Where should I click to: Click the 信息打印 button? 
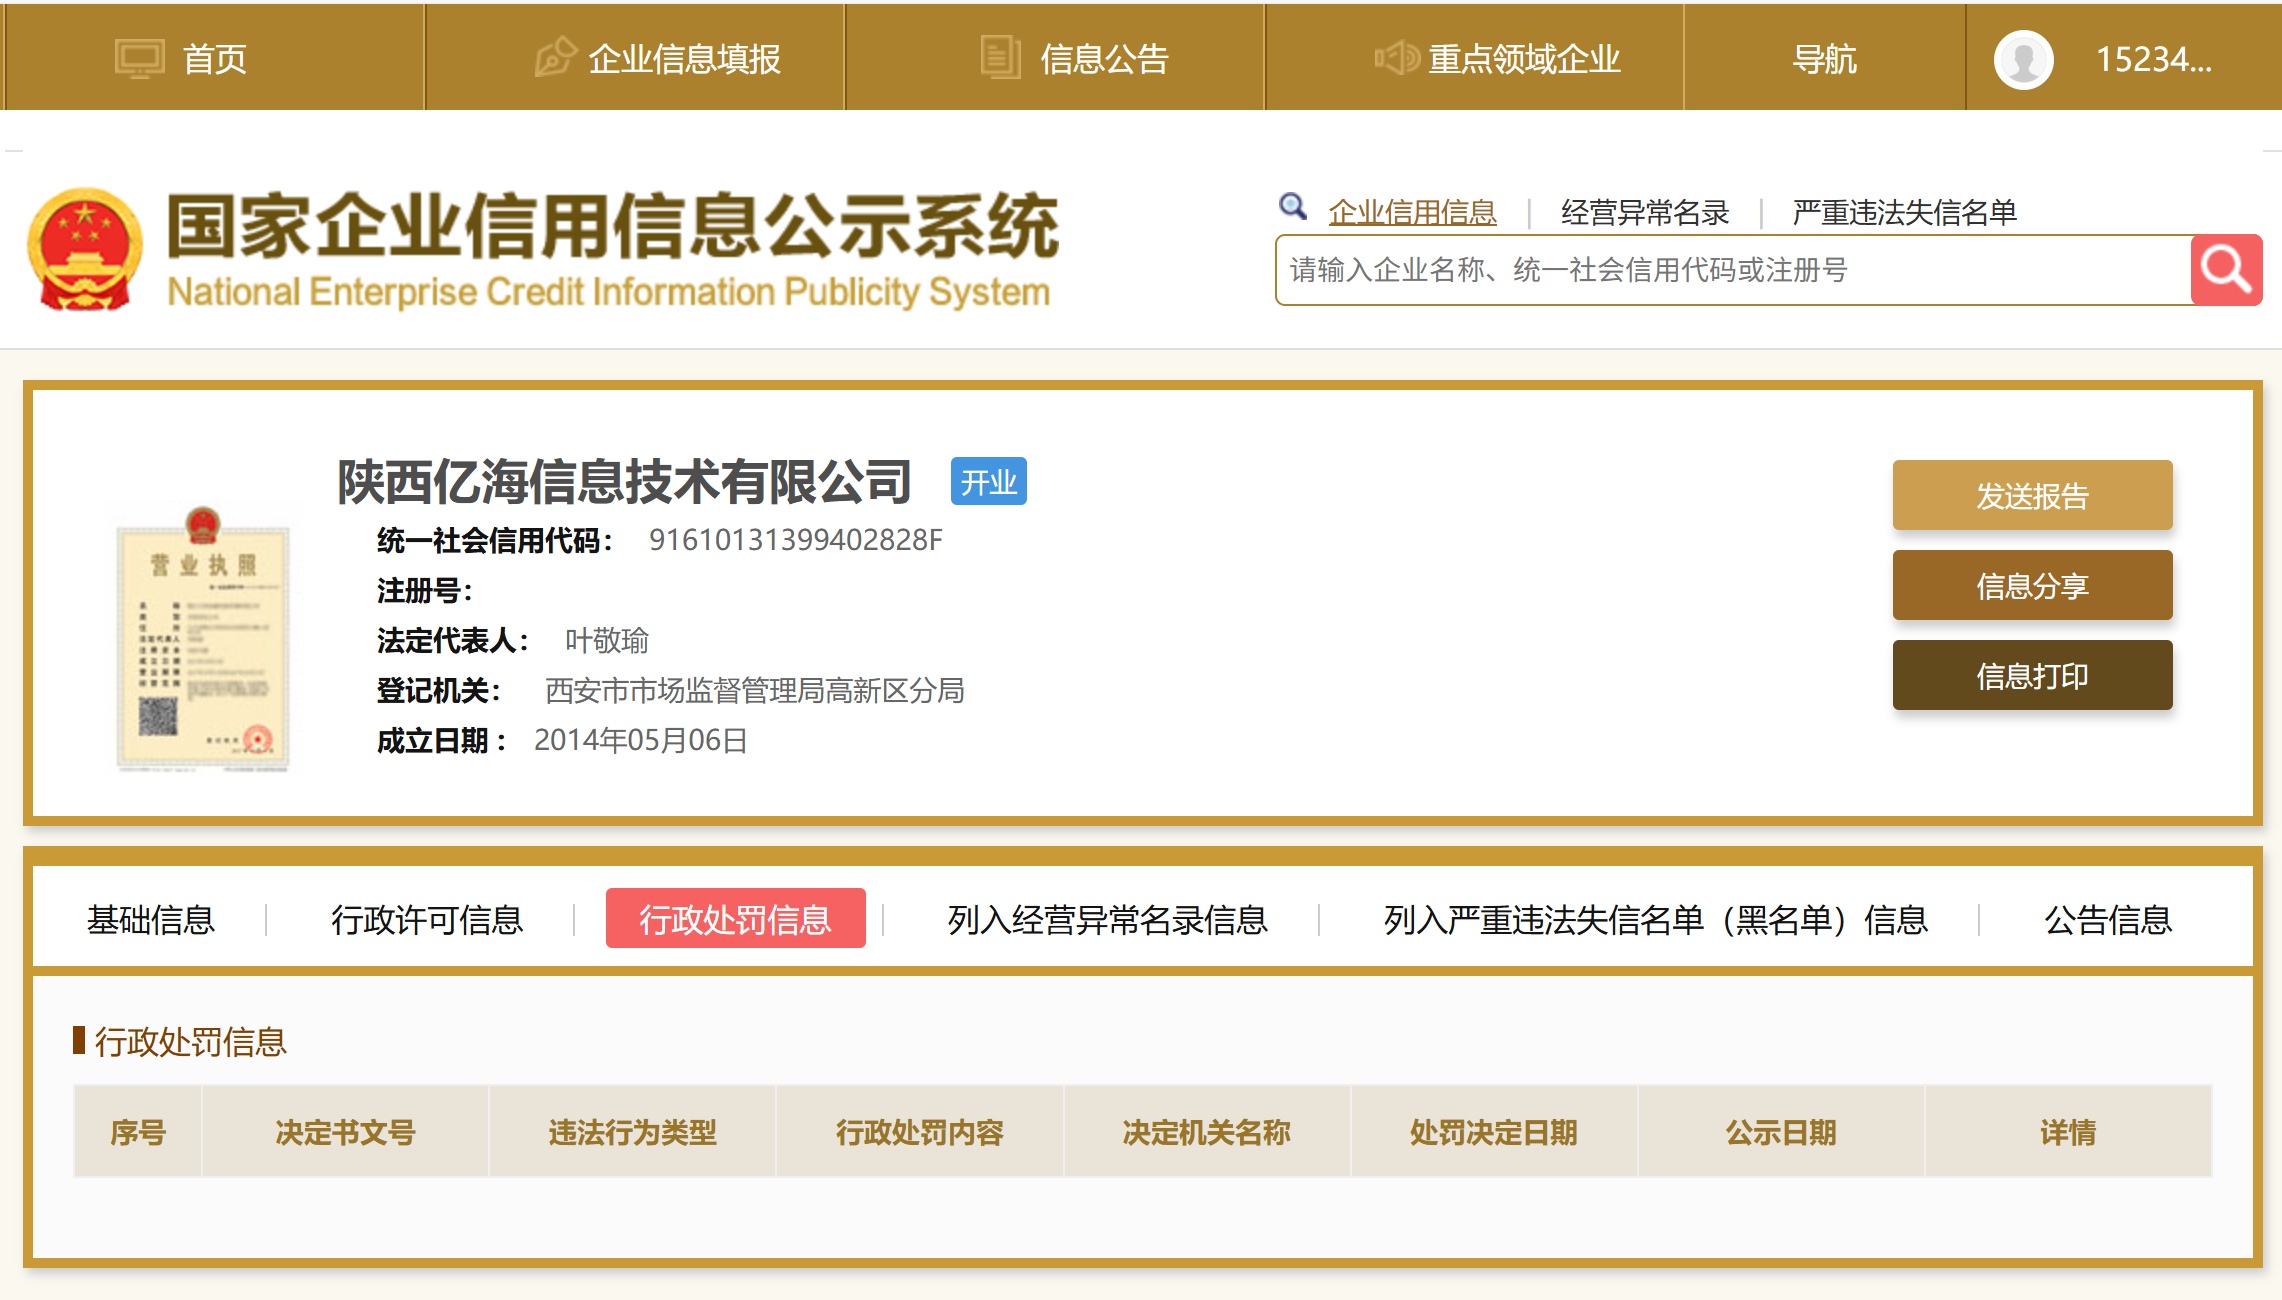(2031, 676)
